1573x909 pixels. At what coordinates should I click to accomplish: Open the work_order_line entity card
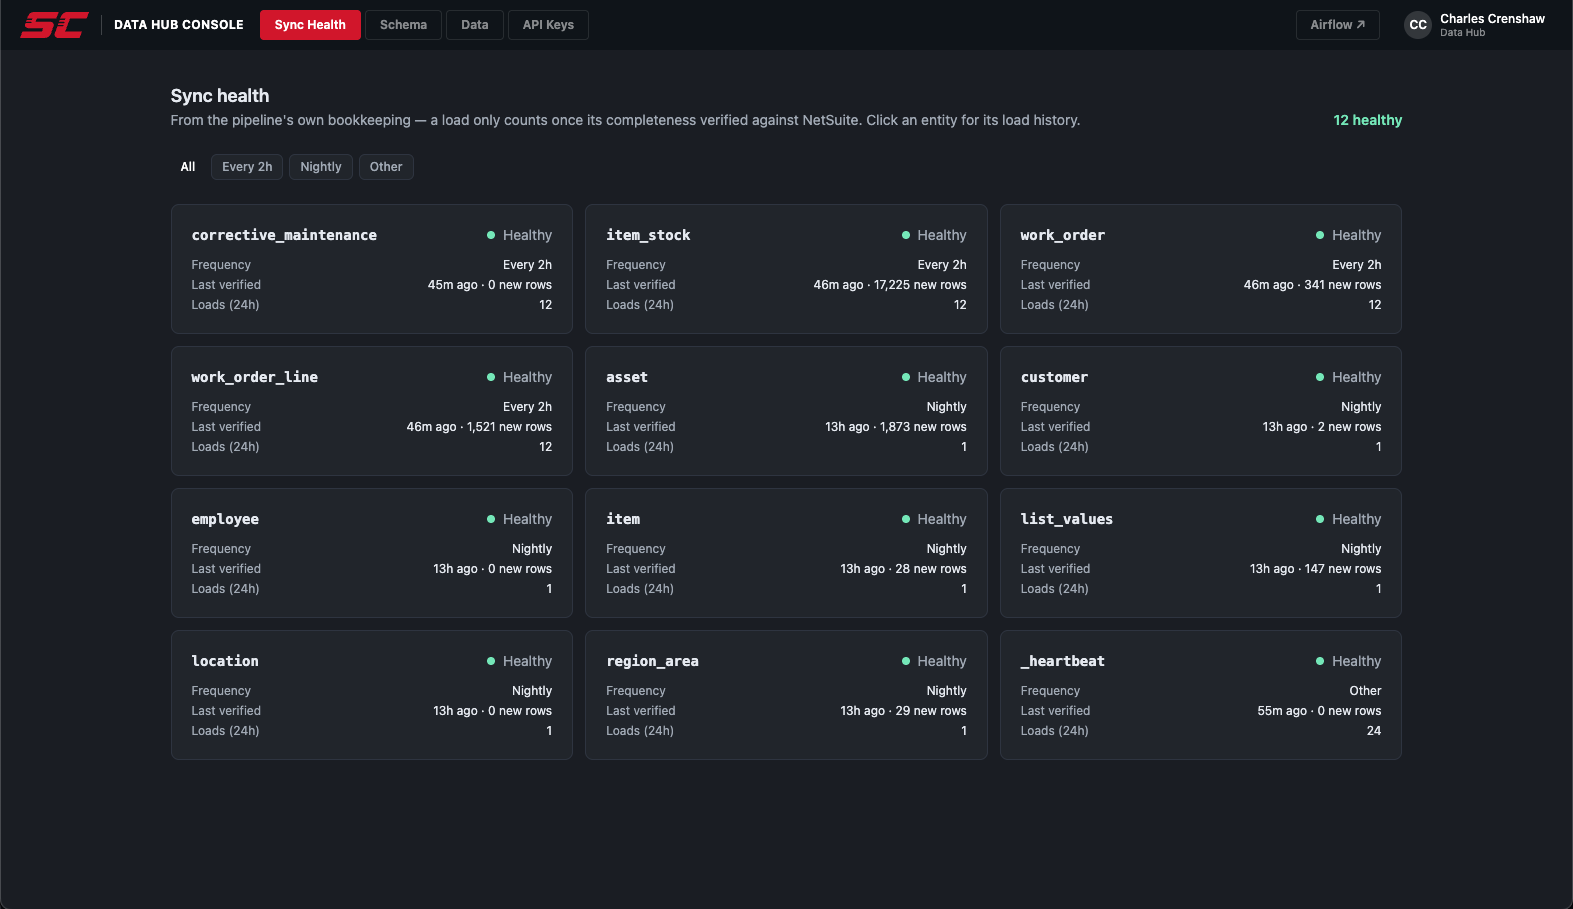tap(372, 411)
